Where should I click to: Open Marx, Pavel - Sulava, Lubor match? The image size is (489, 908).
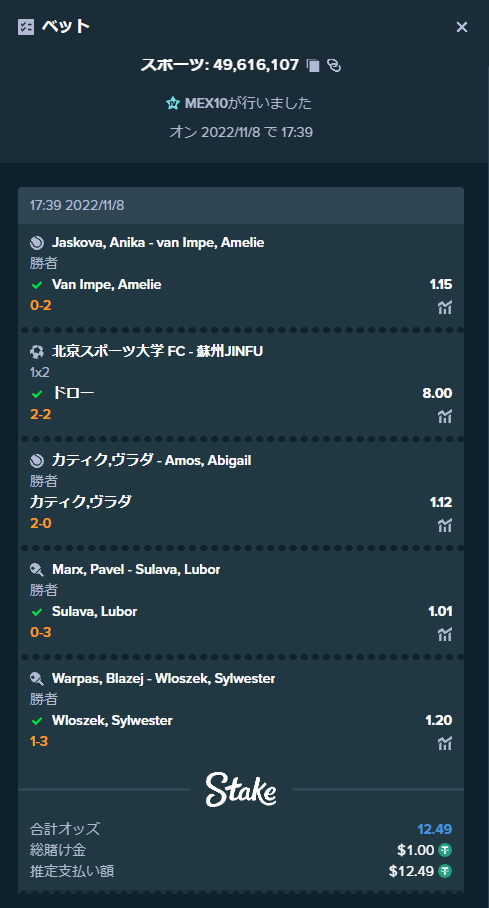(x=136, y=569)
